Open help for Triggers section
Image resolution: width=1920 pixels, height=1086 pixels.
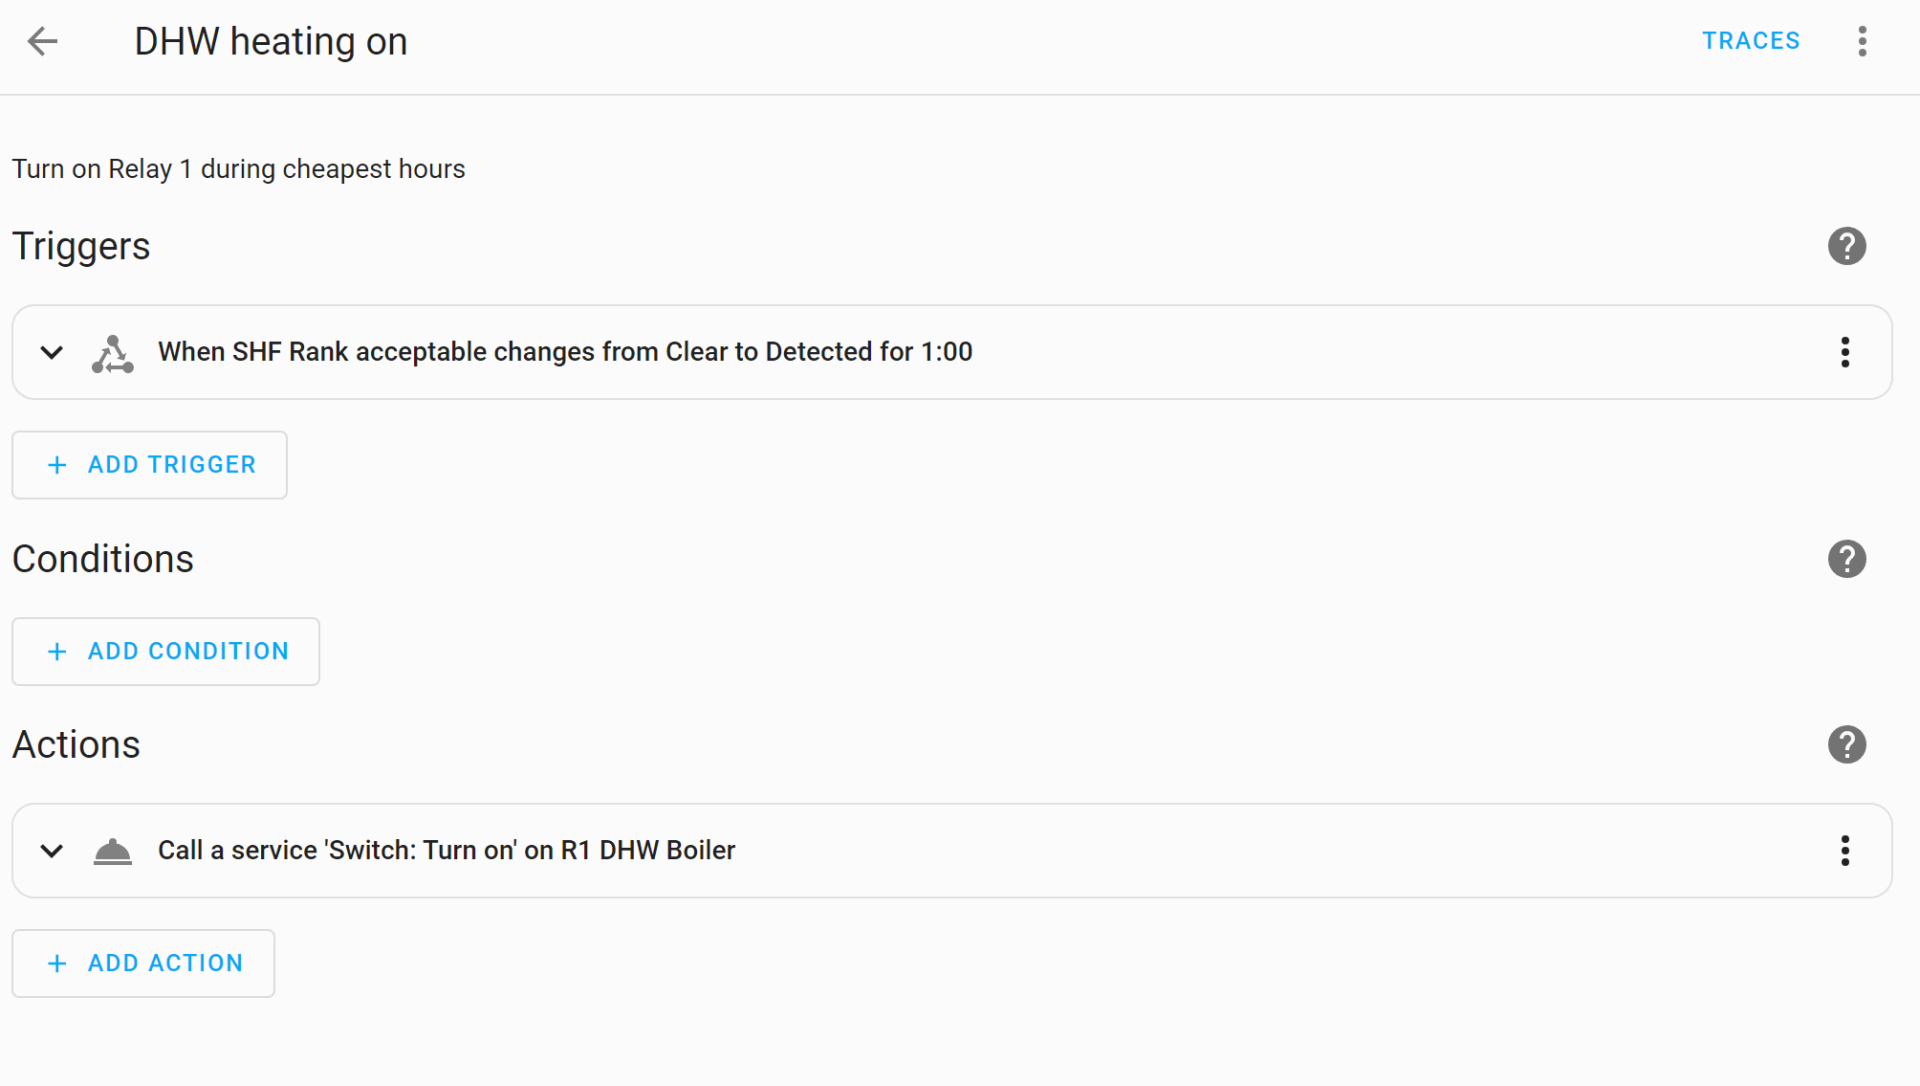coord(1846,246)
